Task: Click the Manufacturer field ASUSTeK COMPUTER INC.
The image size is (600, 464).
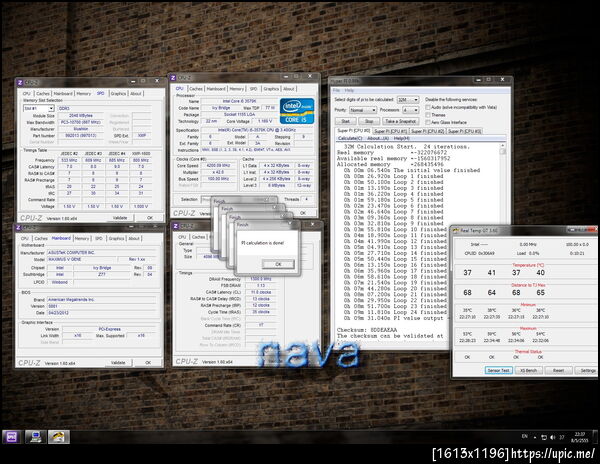Action: [102, 252]
